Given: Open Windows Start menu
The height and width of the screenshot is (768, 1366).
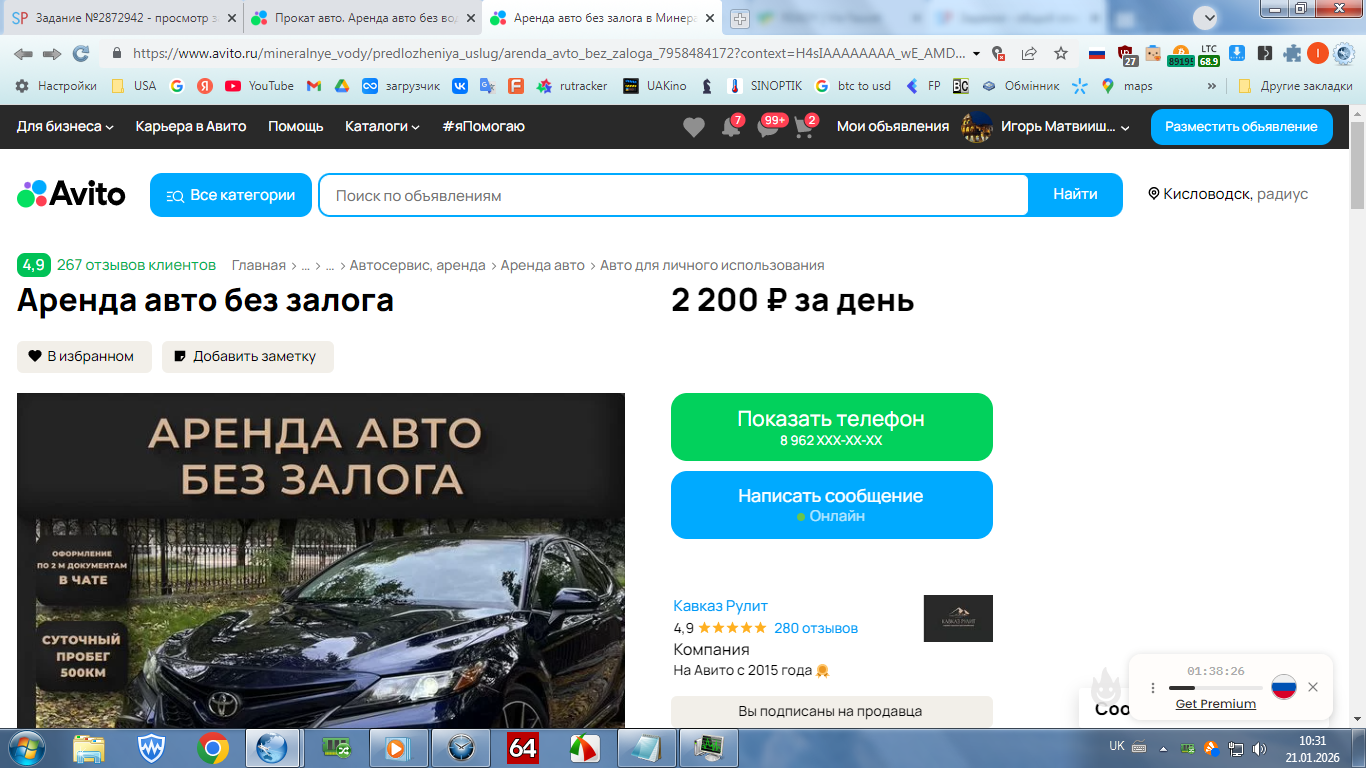Looking at the screenshot, I should click(25, 748).
